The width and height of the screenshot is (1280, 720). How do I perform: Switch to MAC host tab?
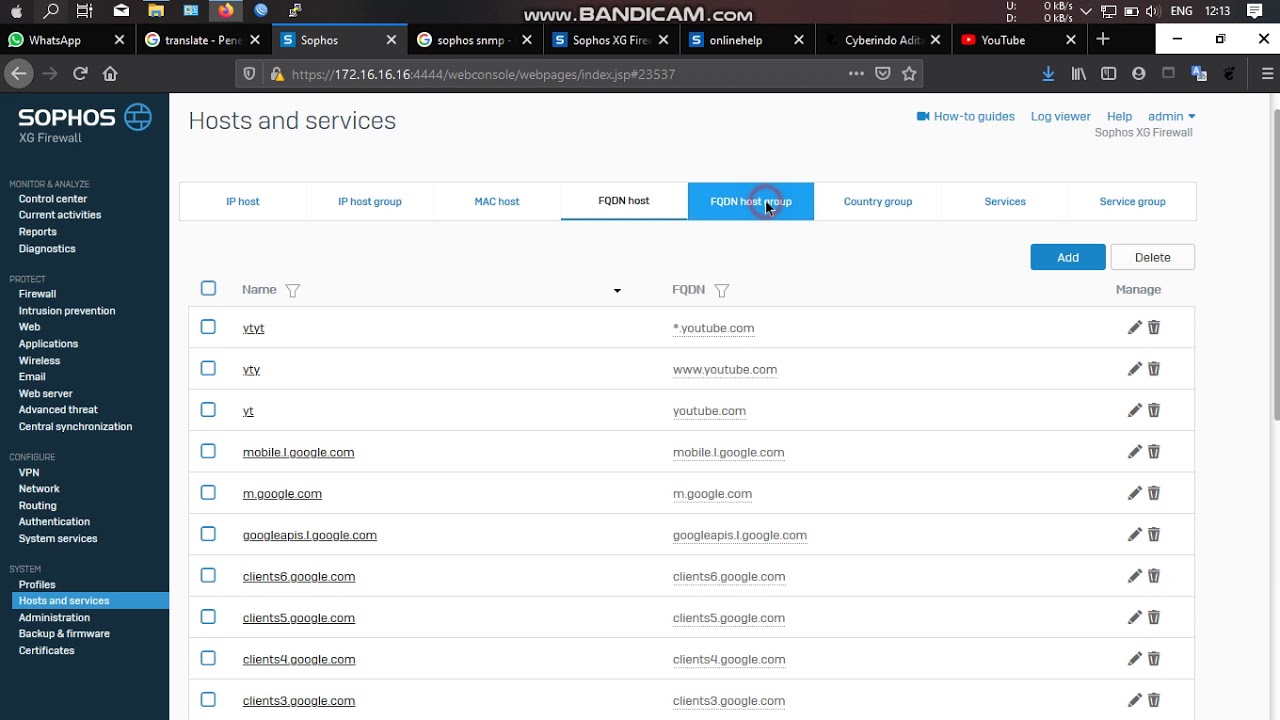pyautogui.click(x=497, y=201)
